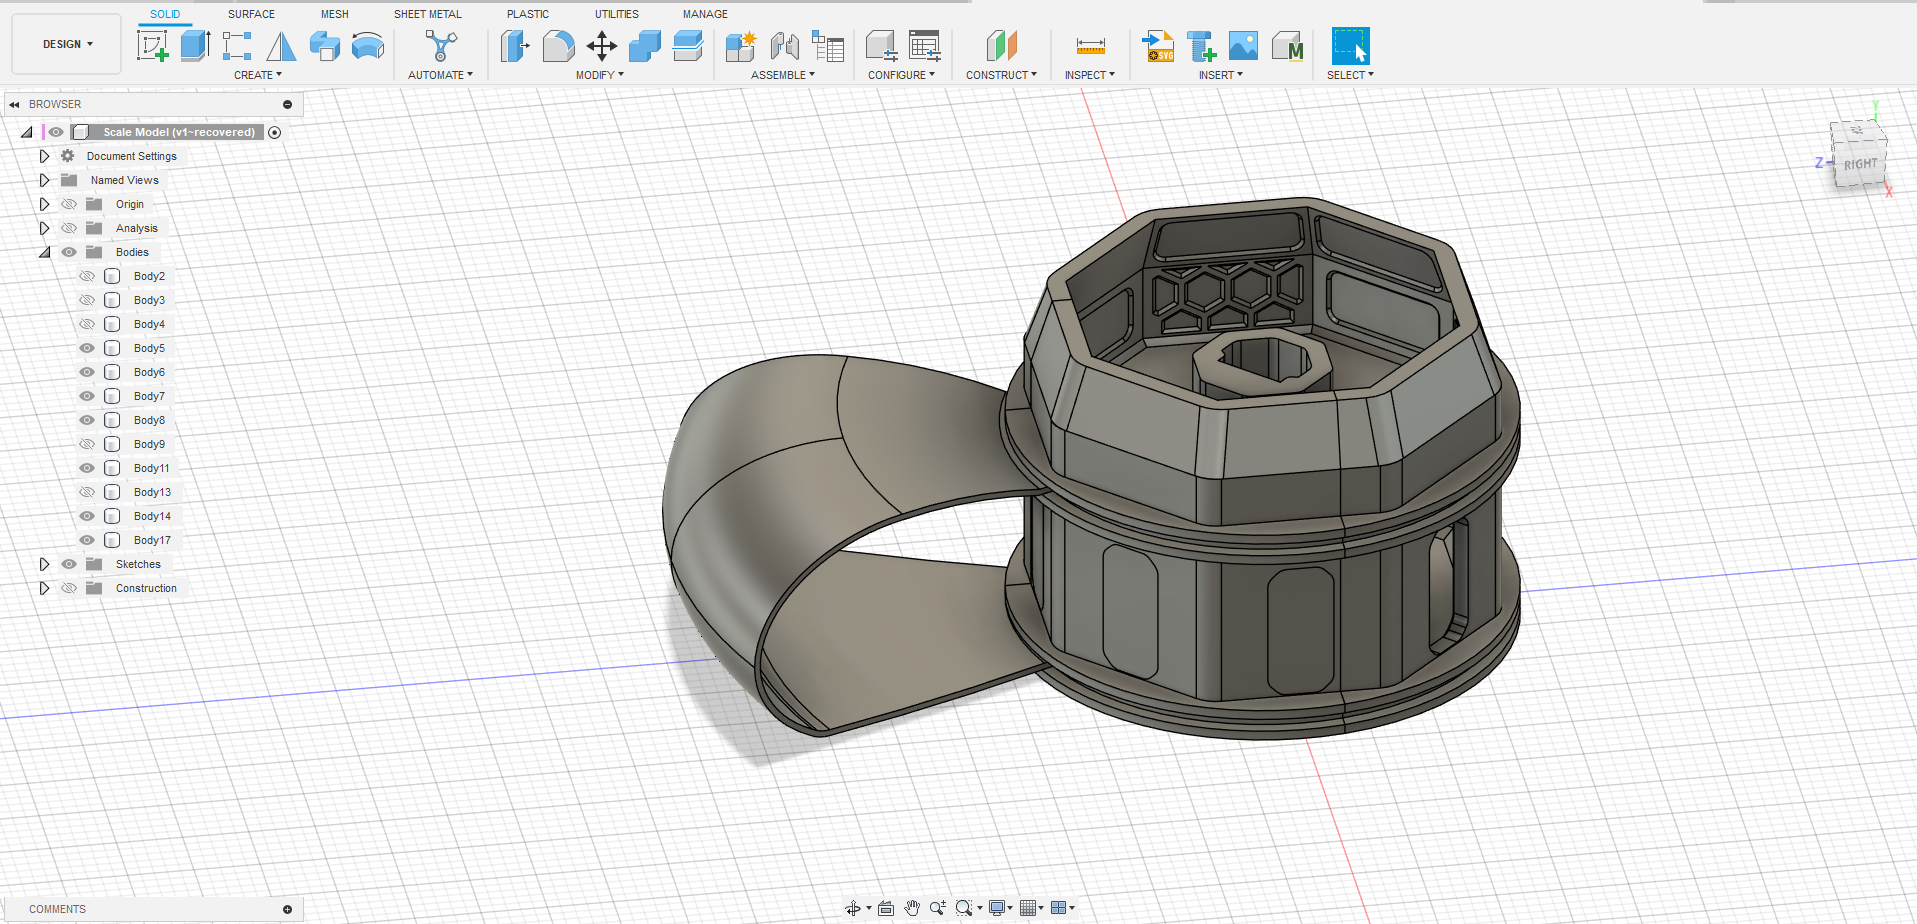This screenshot has width=1917, height=924.
Task: Click the Extrude tool icon
Action: point(196,46)
